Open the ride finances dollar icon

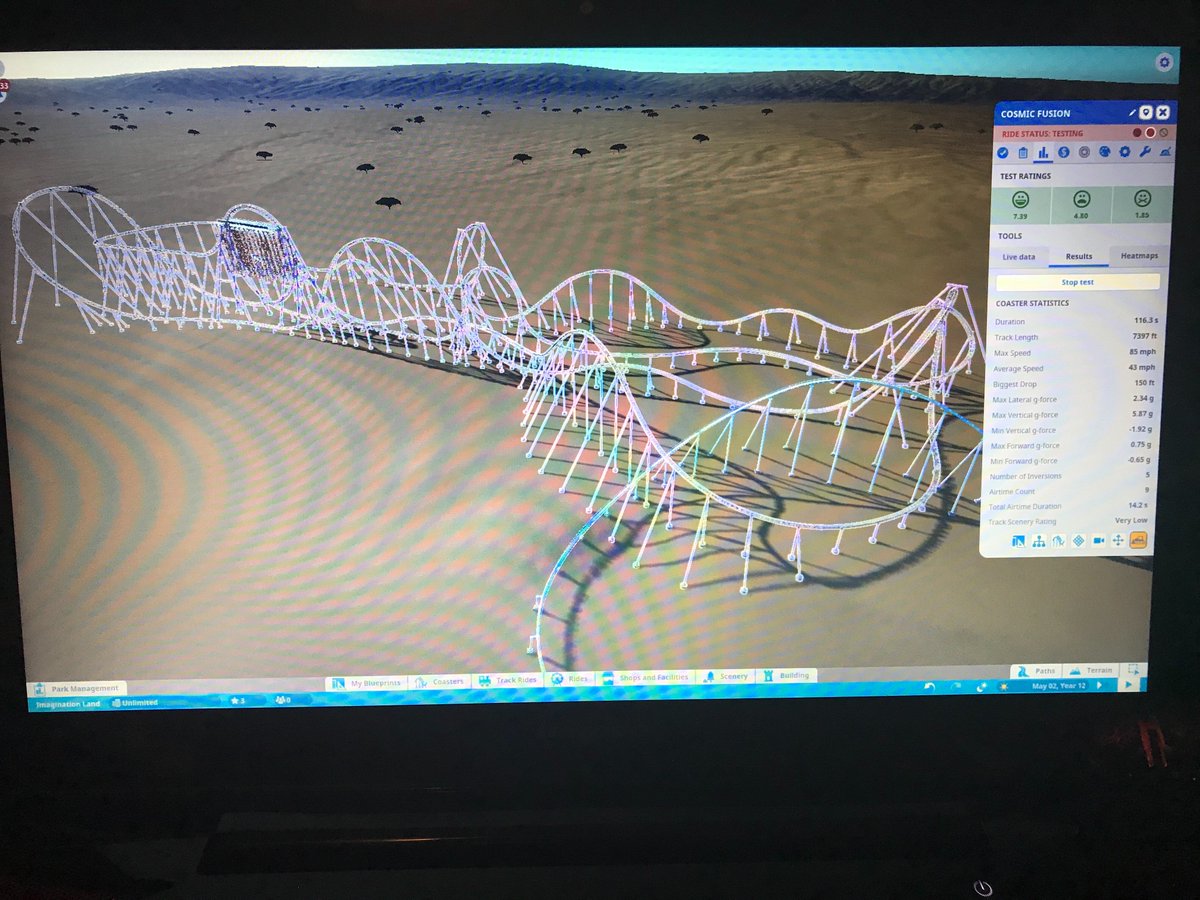click(x=1064, y=153)
